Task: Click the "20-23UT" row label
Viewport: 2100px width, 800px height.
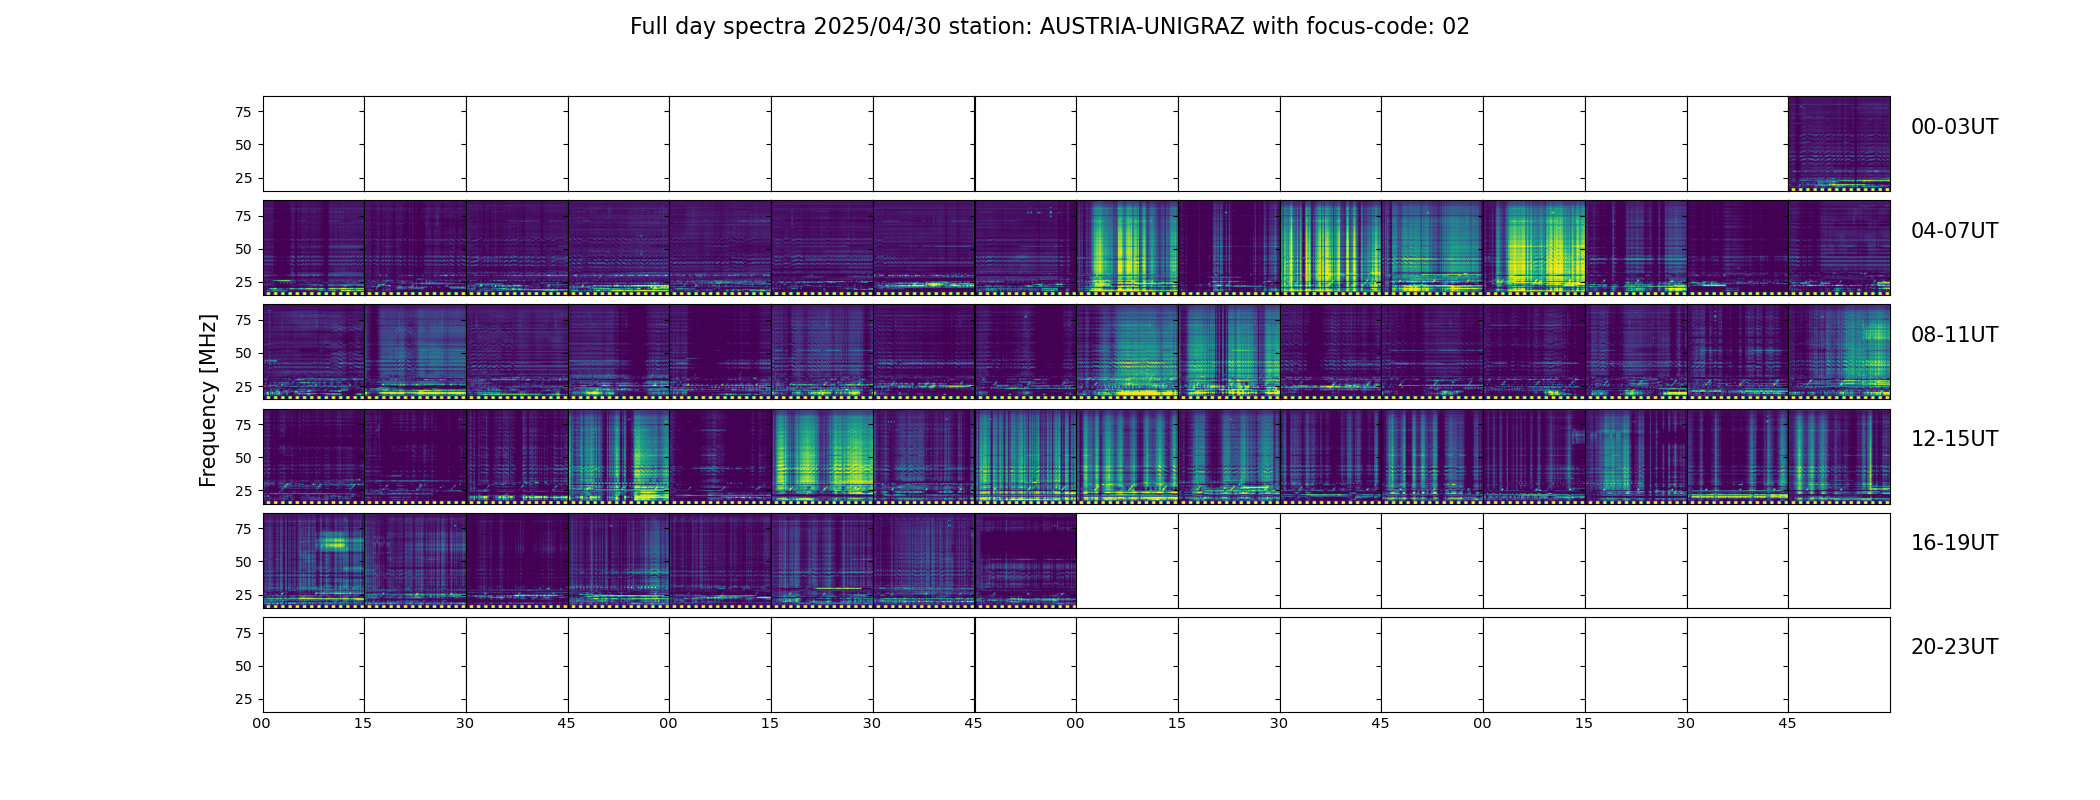Action: 1954,647
